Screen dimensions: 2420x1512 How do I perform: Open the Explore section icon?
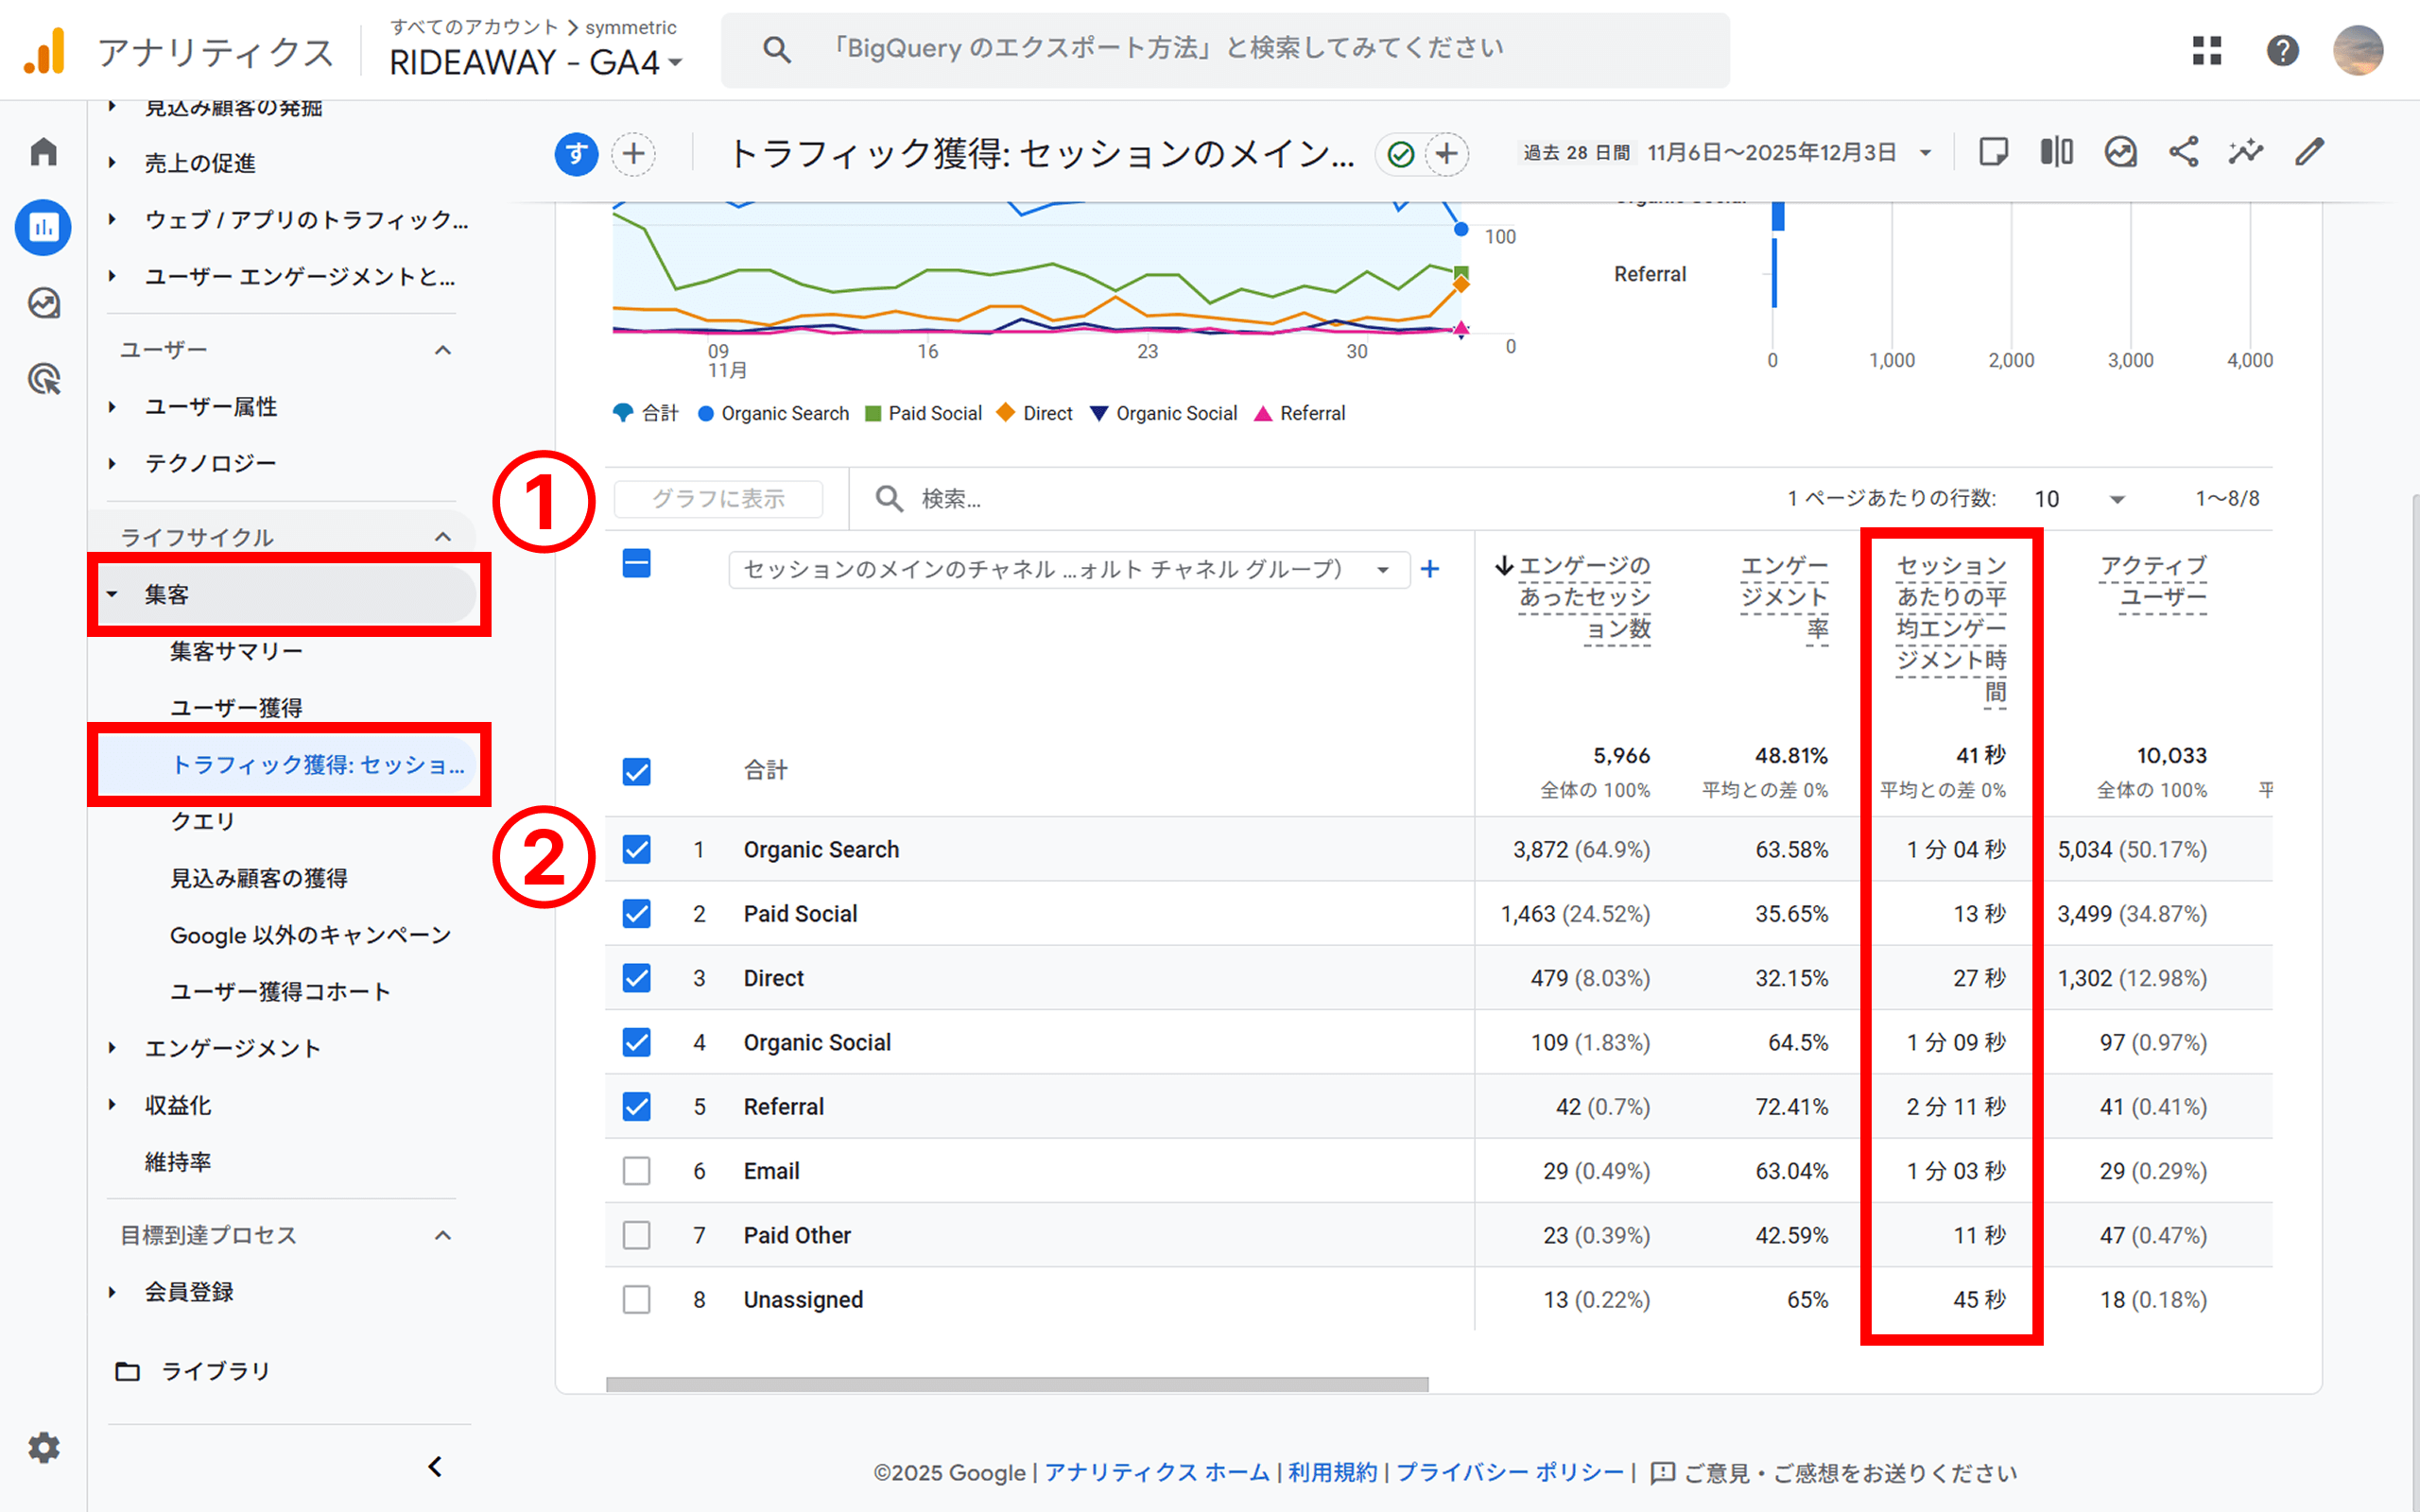click(43, 303)
